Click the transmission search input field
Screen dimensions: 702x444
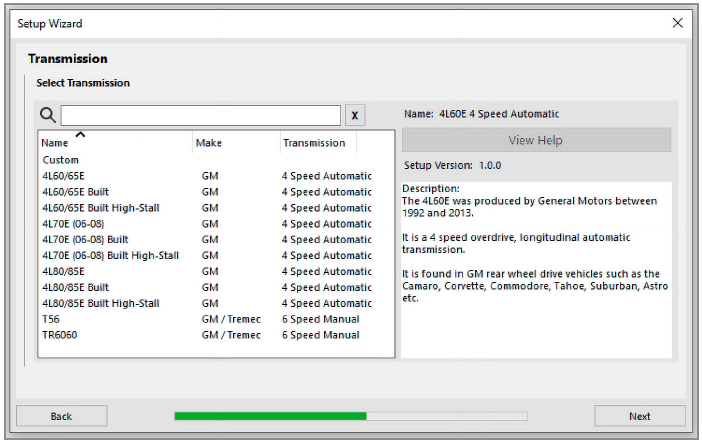pyautogui.click(x=201, y=115)
